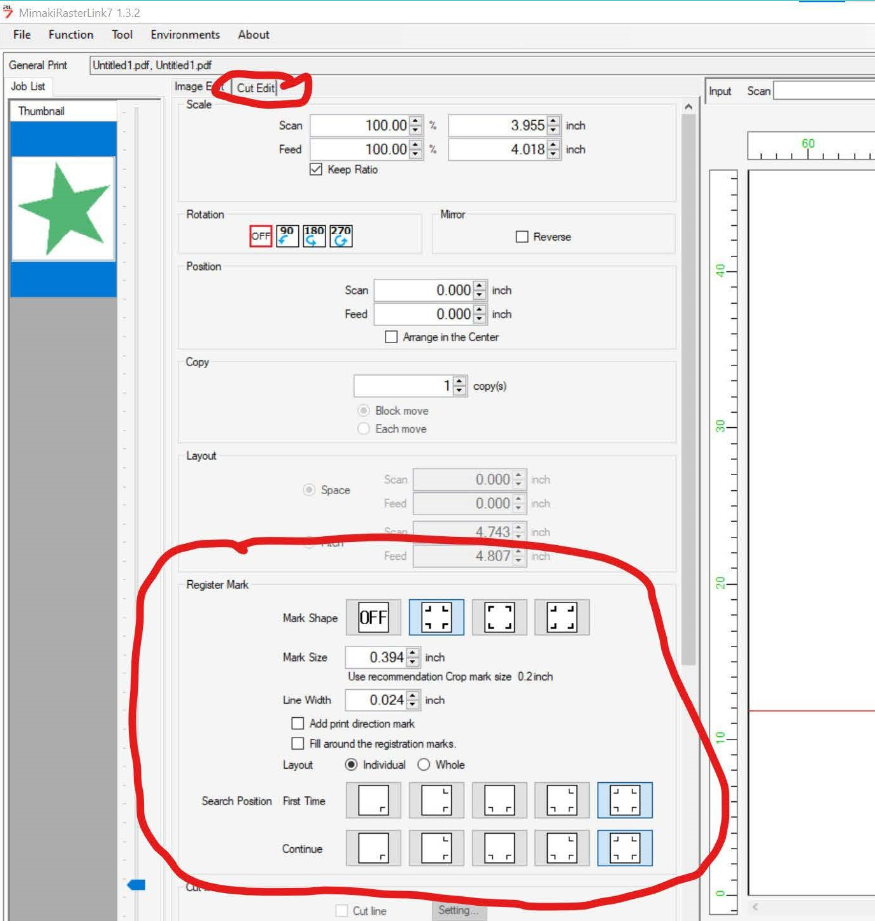Enable Fill around the registration marks
The image size is (875, 921).
click(x=298, y=744)
